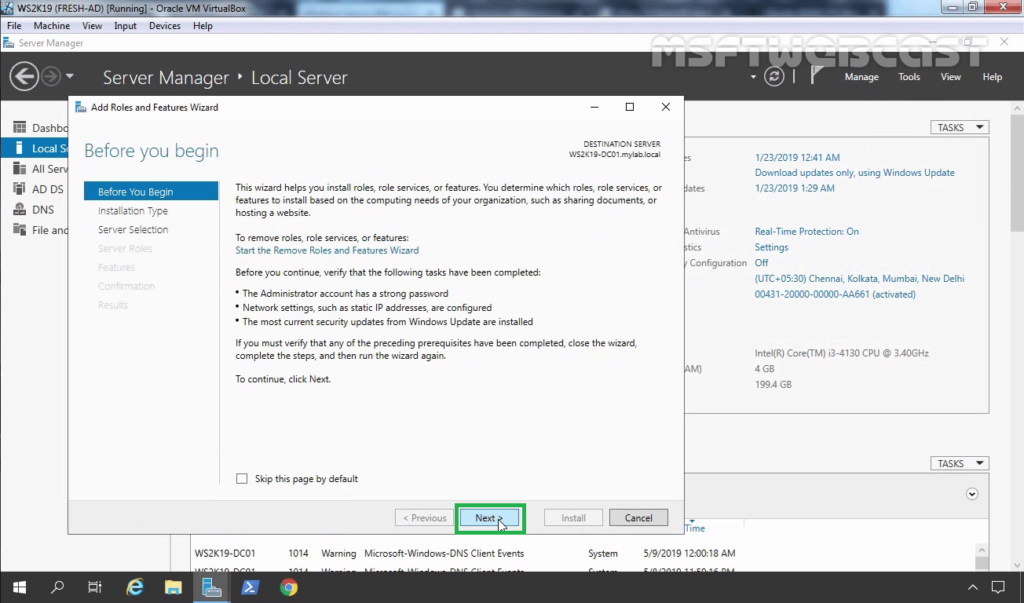Open the VirtualBox Devices menu
This screenshot has width=1024, height=603.
(165, 25)
